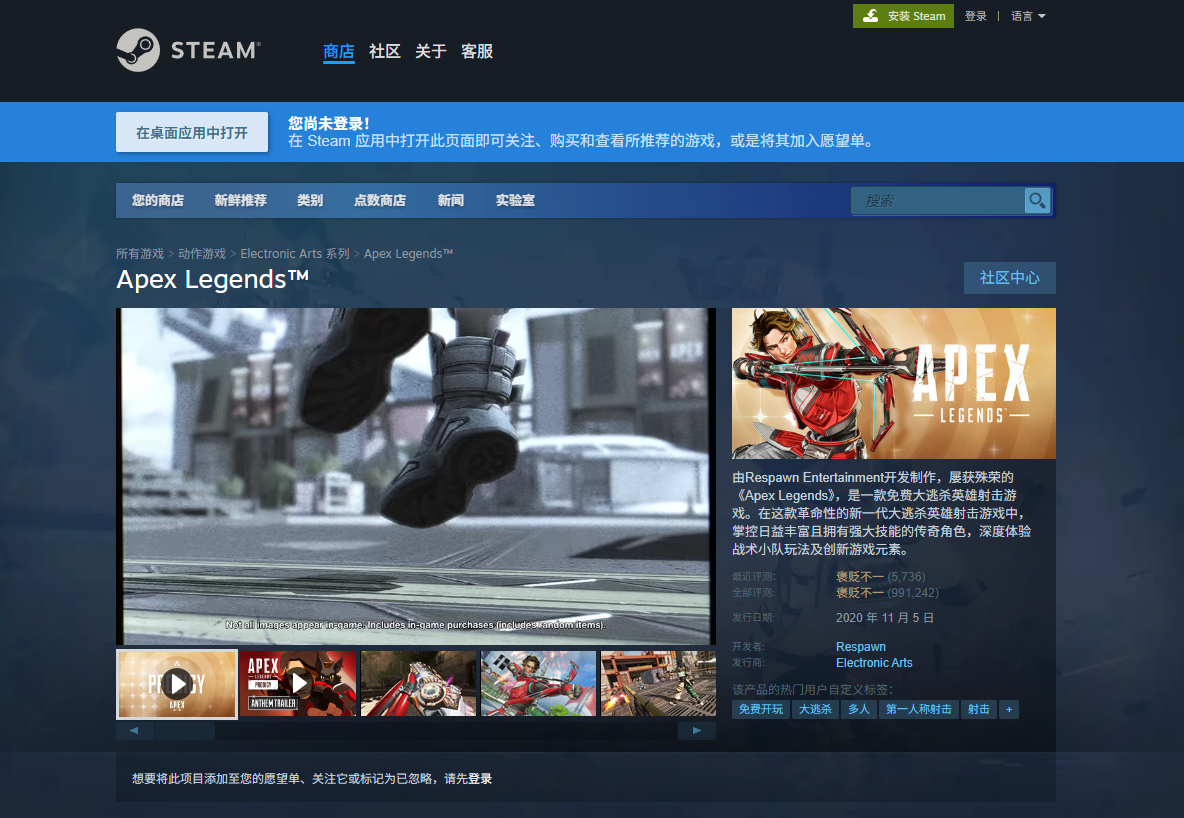
Task: Click the 大逃杀 tag
Action: coord(815,709)
